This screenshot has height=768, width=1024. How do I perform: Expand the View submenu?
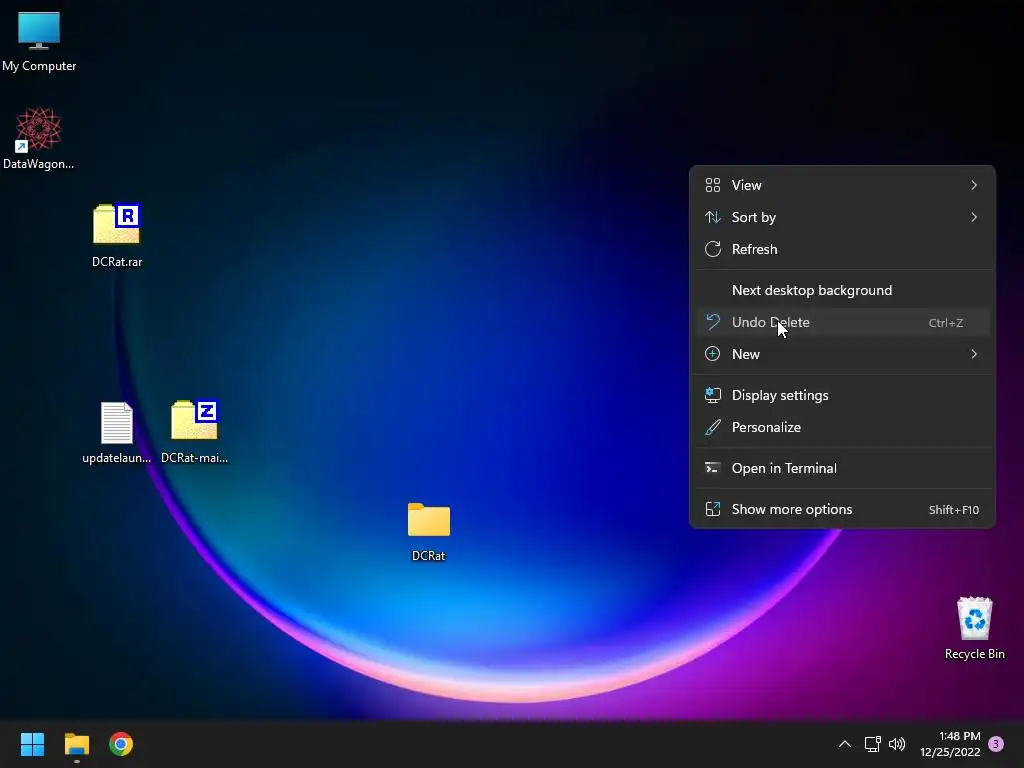click(x=842, y=185)
